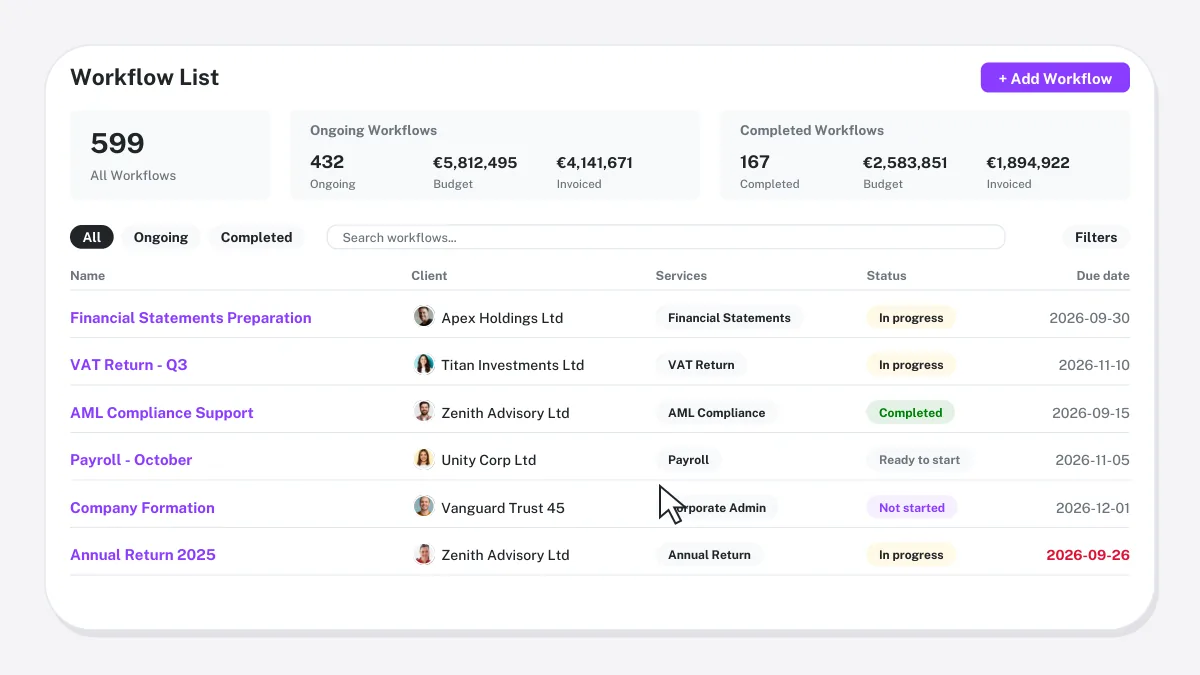Click avatar in Annual Return 2025 row
This screenshot has height=675, width=1200.
[x=424, y=554]
